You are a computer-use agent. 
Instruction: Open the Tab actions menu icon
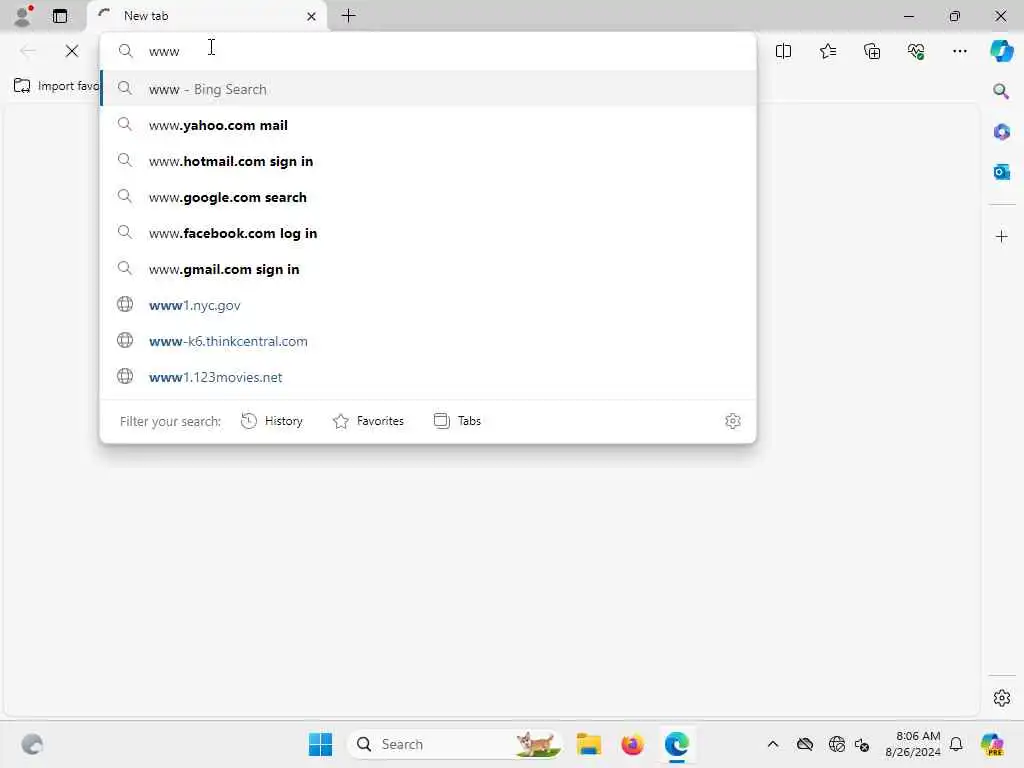click(x=59, y=16)
